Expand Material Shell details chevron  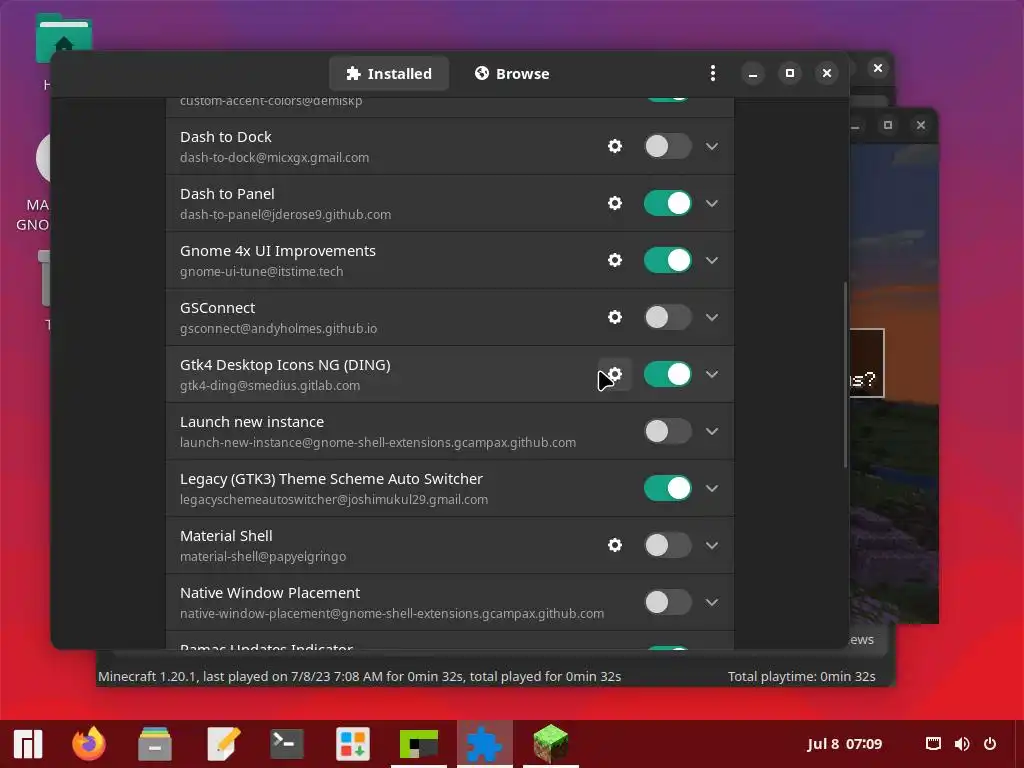coord(712,545)
